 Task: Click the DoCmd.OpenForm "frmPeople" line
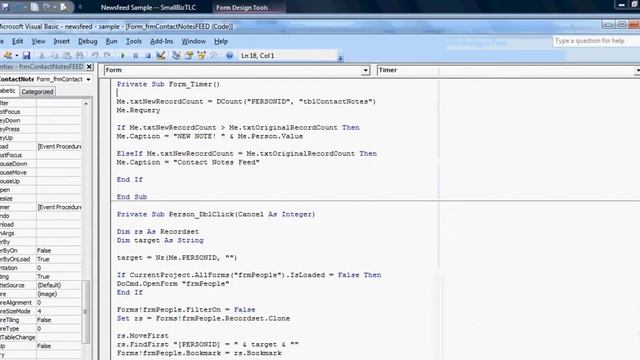pyautogui.click(x=173, y=284)
